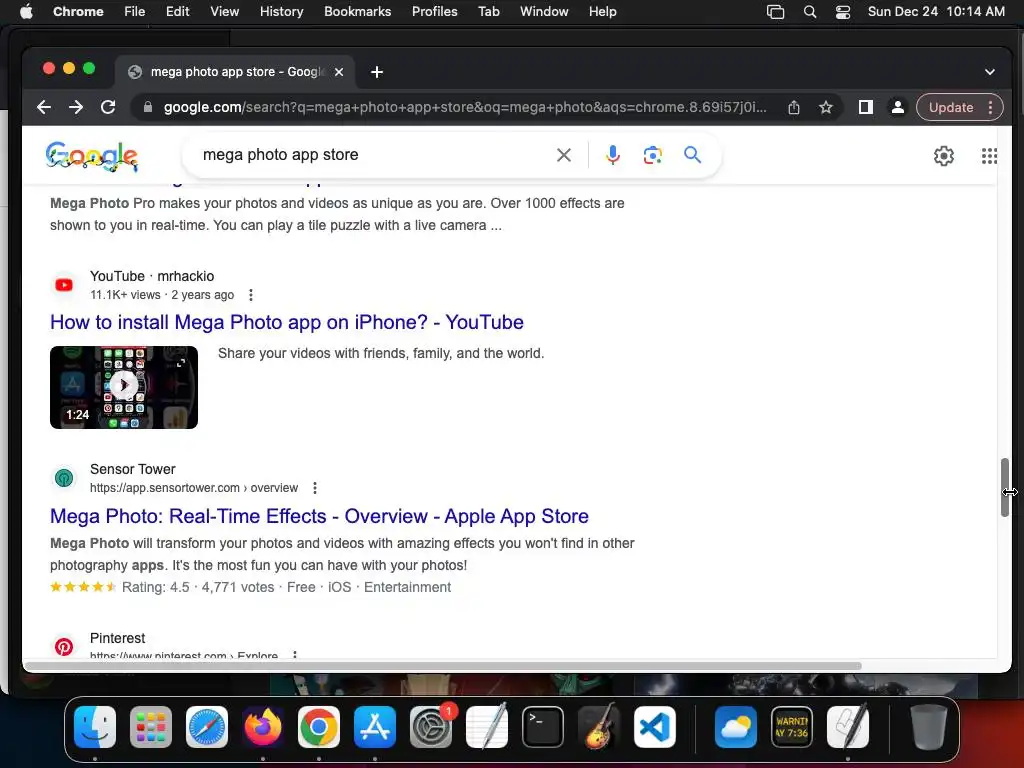Open Google quick settings gear
1024x768 pixels.
pyautogui.click(x=944, y=156)
